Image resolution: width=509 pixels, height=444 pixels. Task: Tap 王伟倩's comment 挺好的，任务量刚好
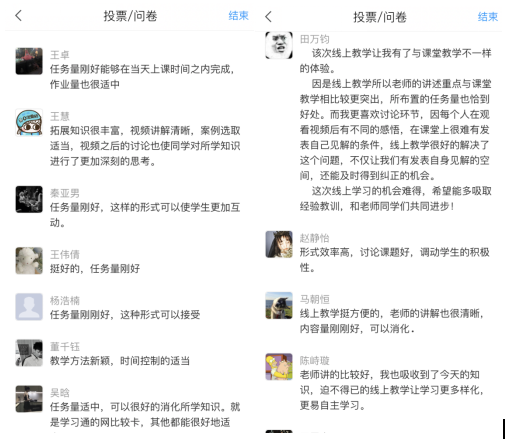pyautogui.click(x=95, y=269)
